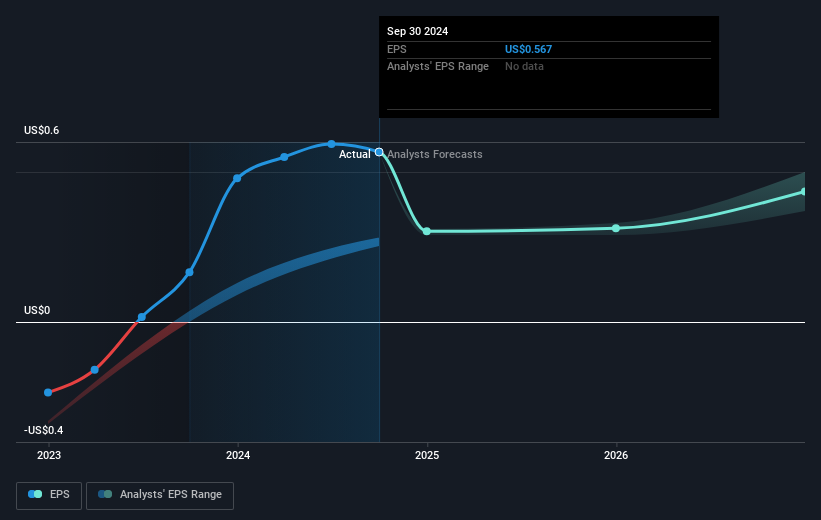Click the US$0.567 EPS value in tooltip

[528, 49]
